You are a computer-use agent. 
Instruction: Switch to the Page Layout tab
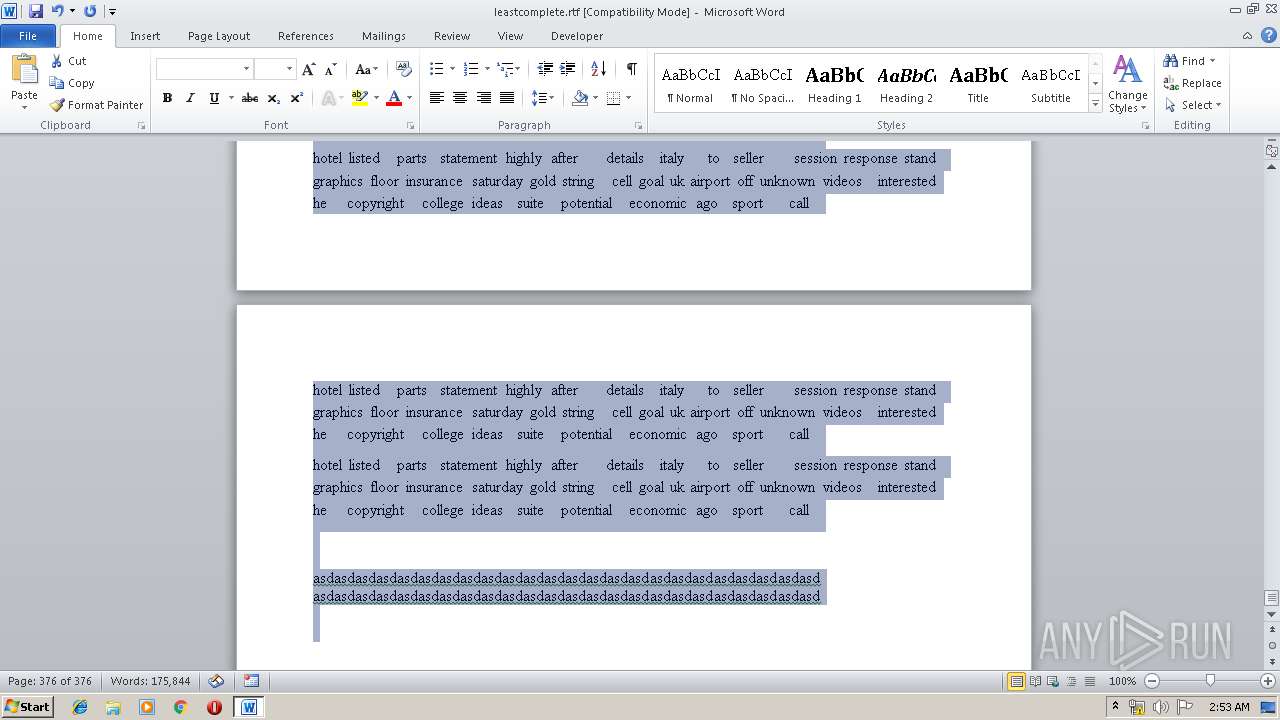[219, 36]
